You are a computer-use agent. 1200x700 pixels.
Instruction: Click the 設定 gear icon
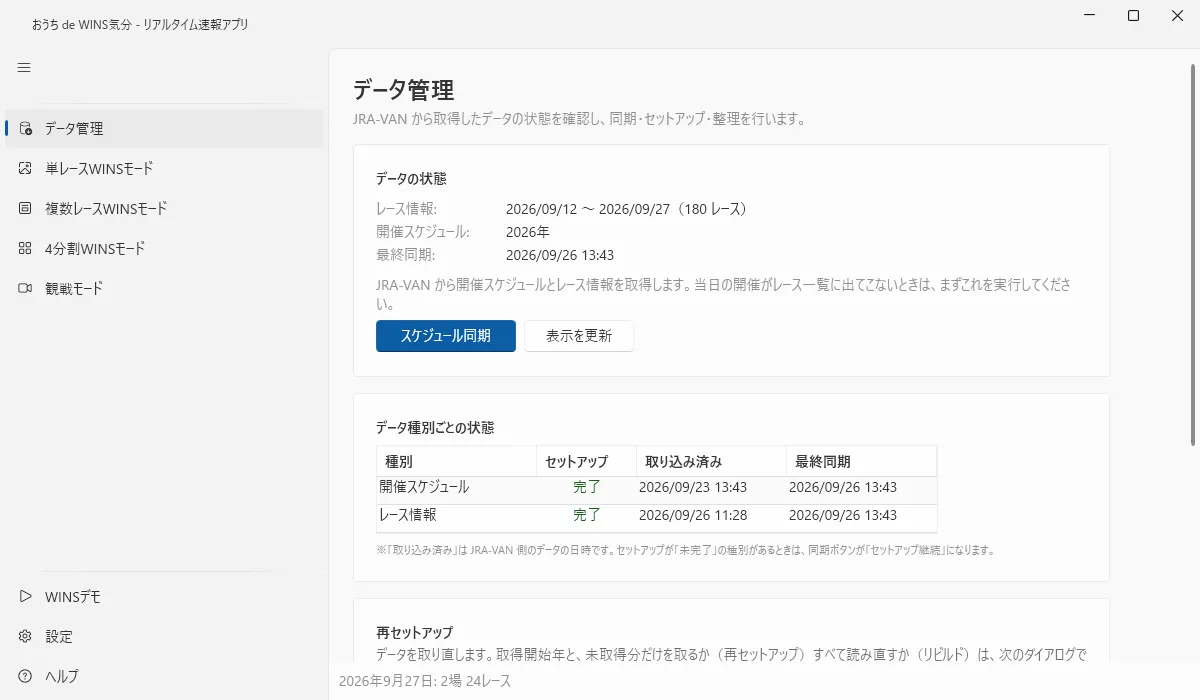(x=25, y=637)
